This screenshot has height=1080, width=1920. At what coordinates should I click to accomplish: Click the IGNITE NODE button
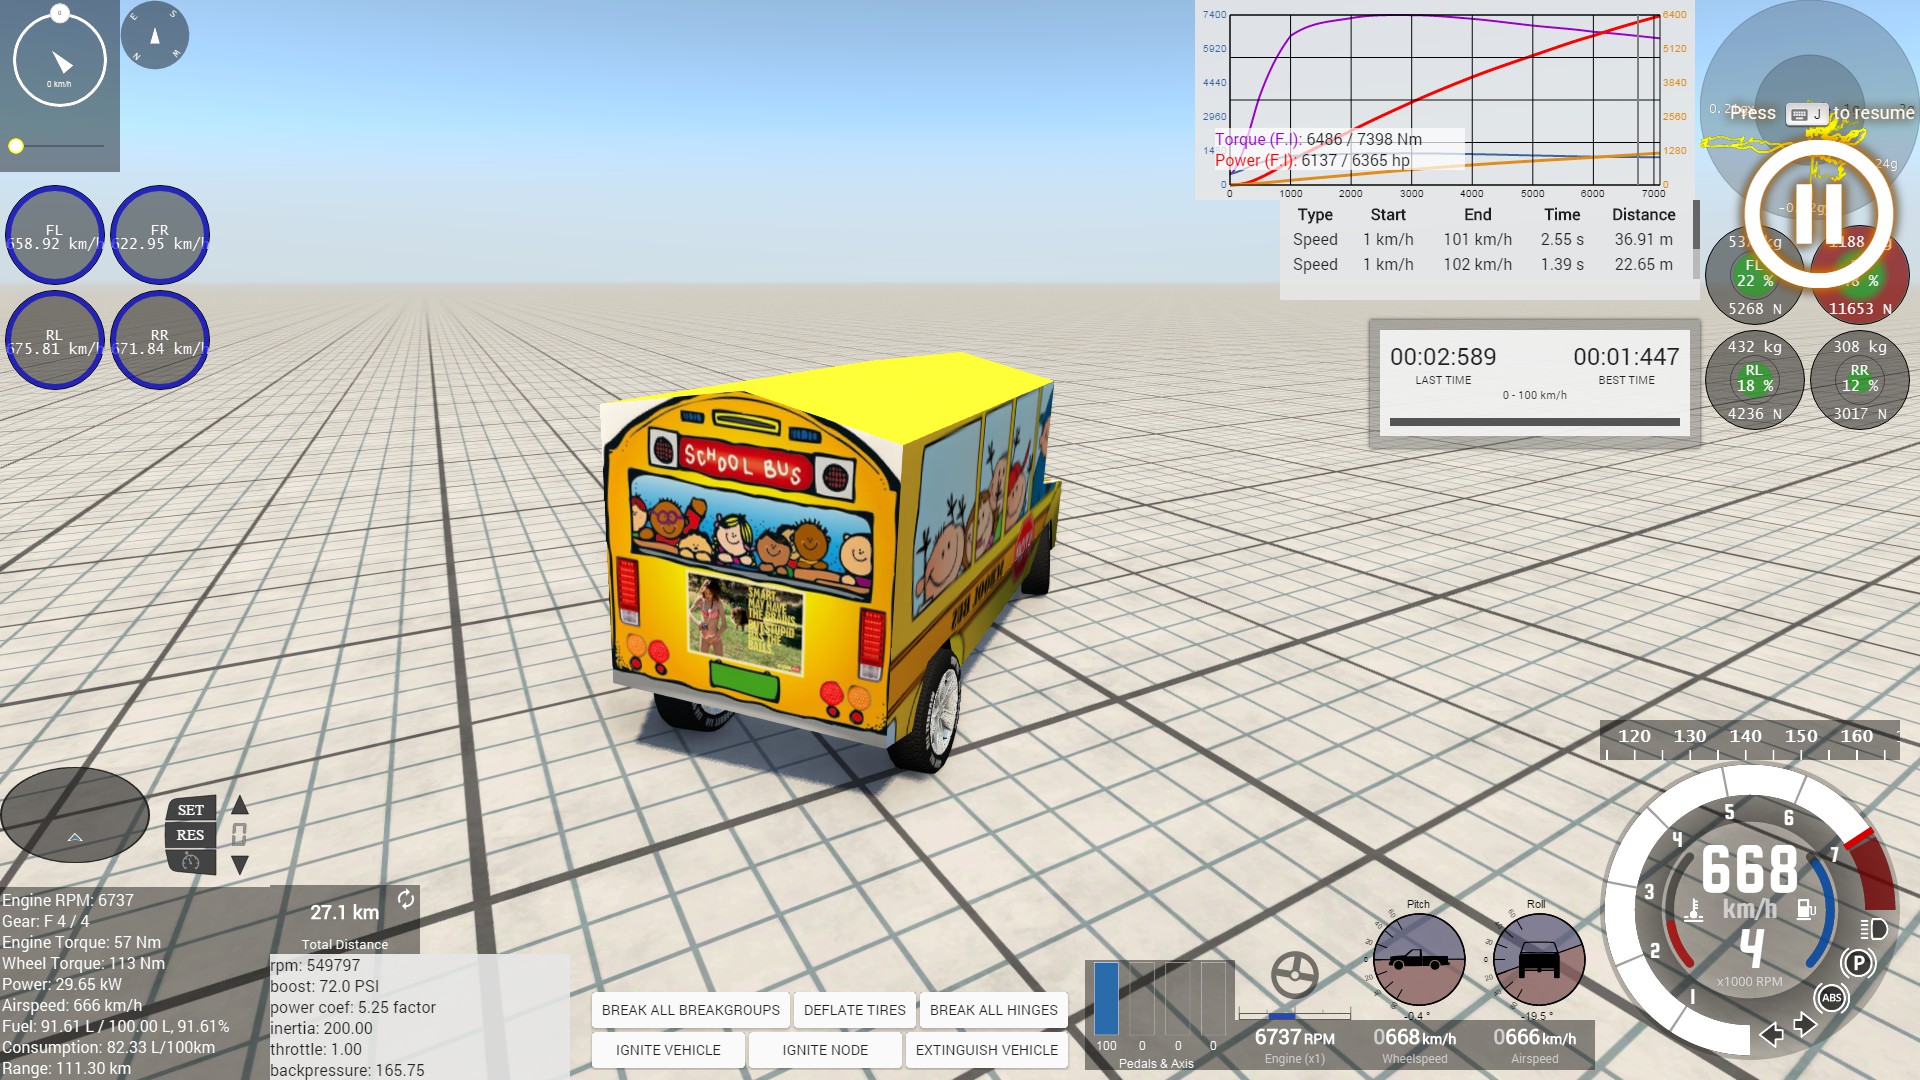pos(825,1050)
